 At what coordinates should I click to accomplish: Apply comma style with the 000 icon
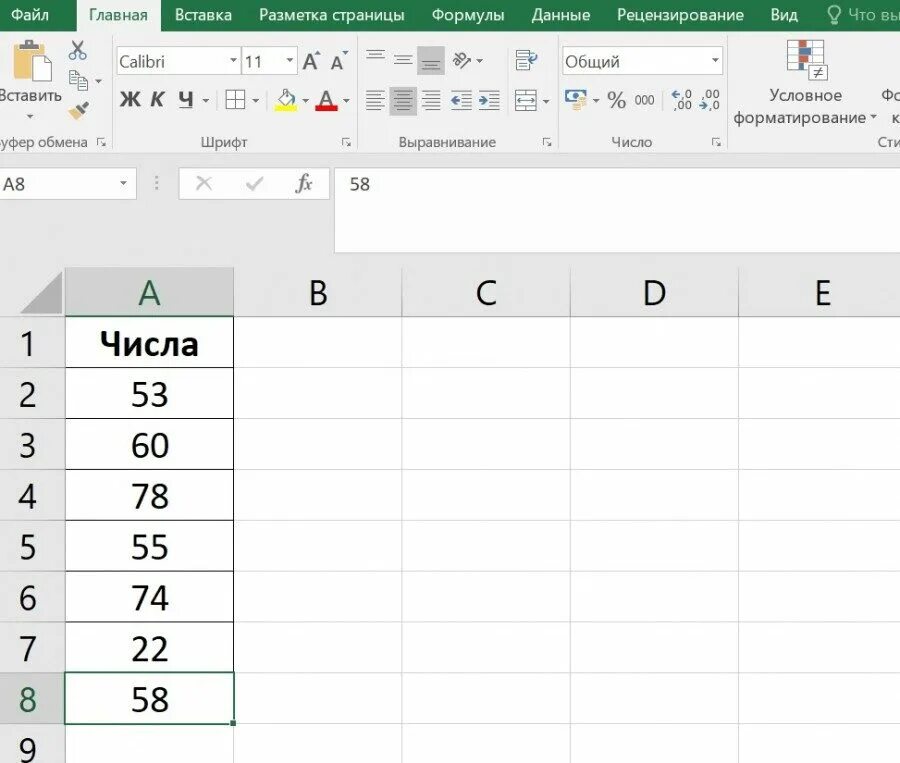coord(645,100)
